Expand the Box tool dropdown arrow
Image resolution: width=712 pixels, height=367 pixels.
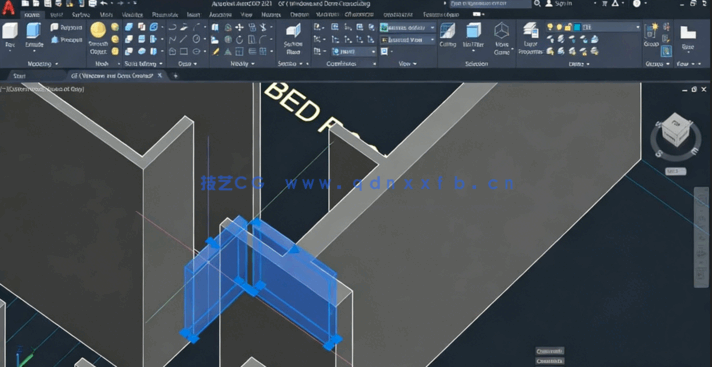pos(10,51)
